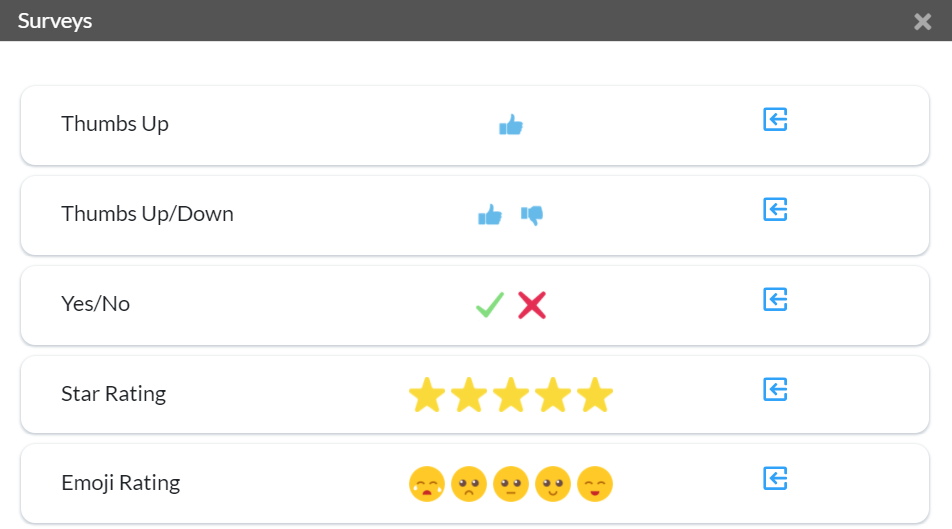Choose the Emoji Rating survey label
Image resolution: width=952 pixels, height=529 pixels.
(x=121, y=483)
